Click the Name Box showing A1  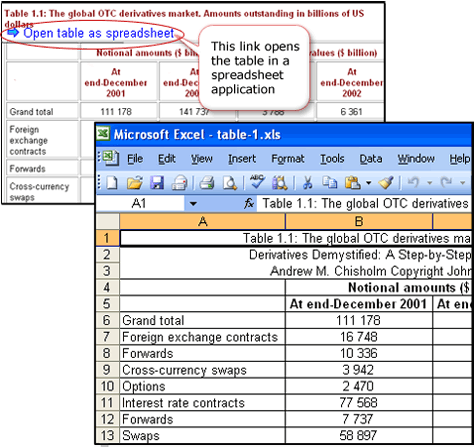(139, 203)
